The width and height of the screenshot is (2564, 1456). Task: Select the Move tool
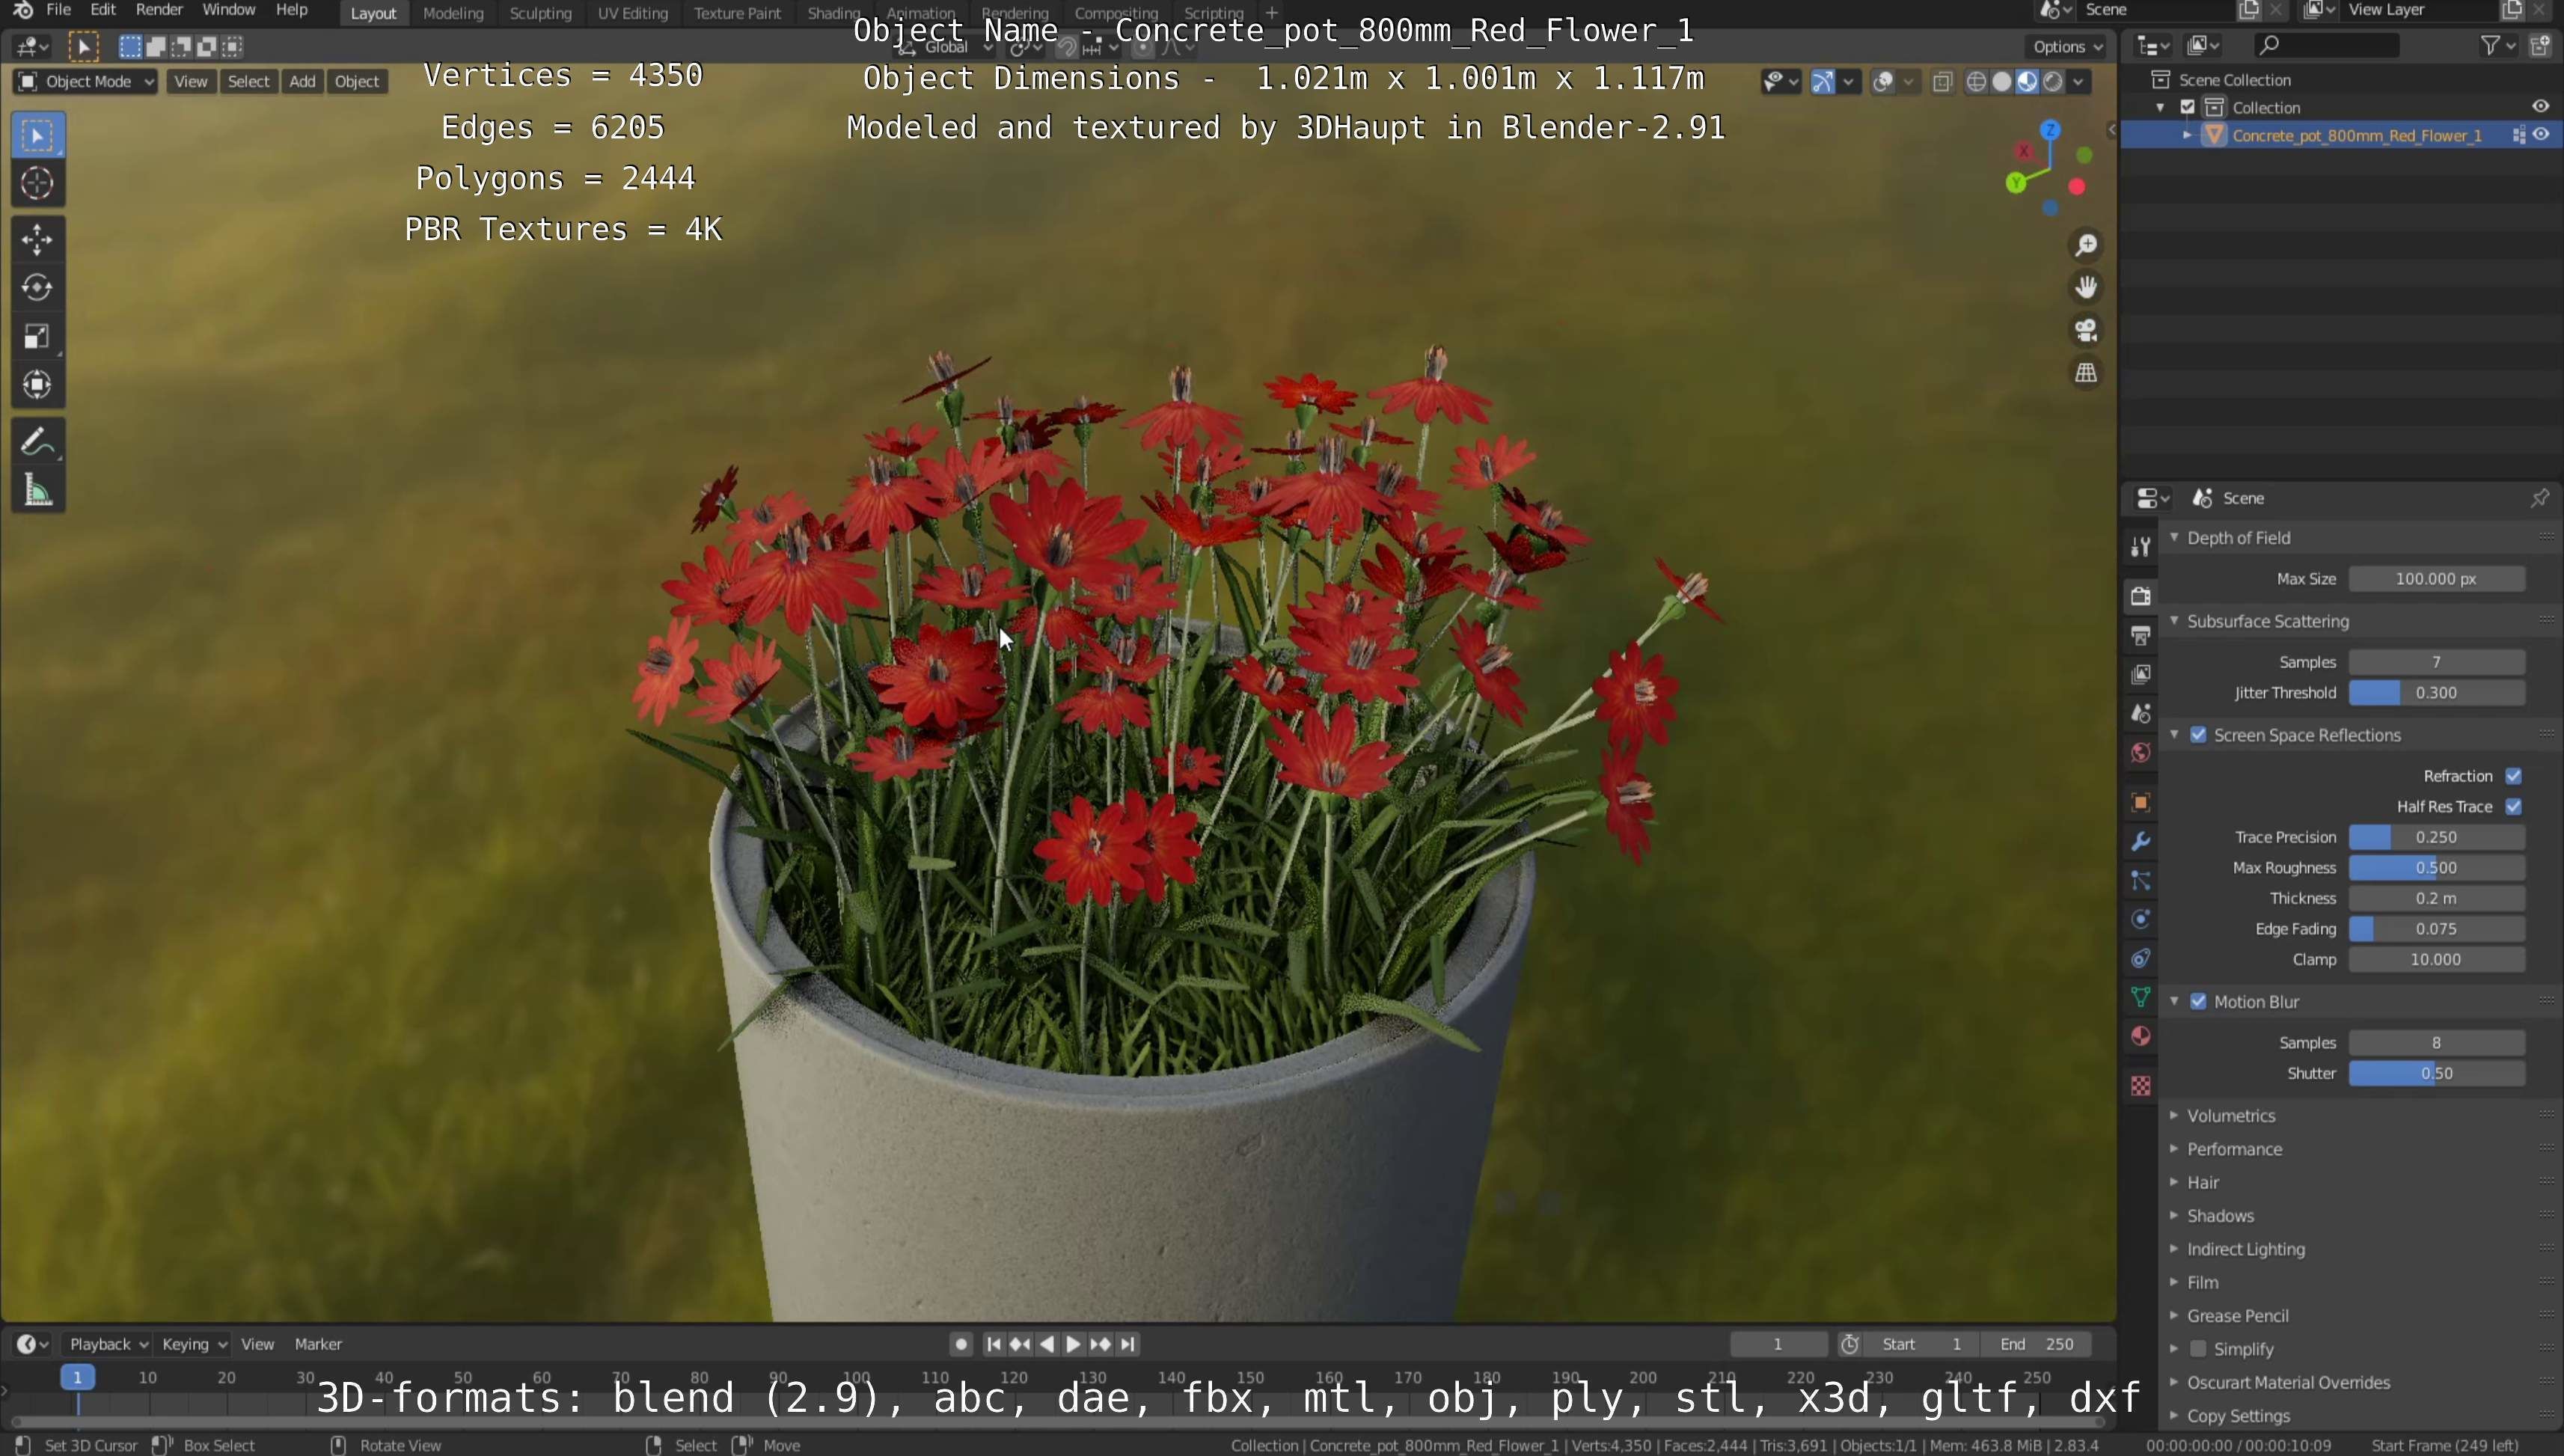click(37, 239)
